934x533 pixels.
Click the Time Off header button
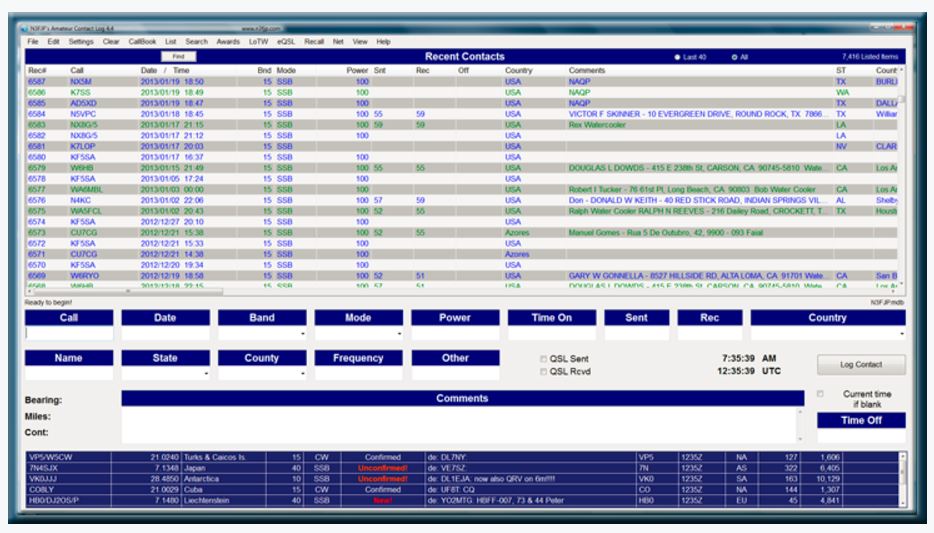(x=861, y=420)
